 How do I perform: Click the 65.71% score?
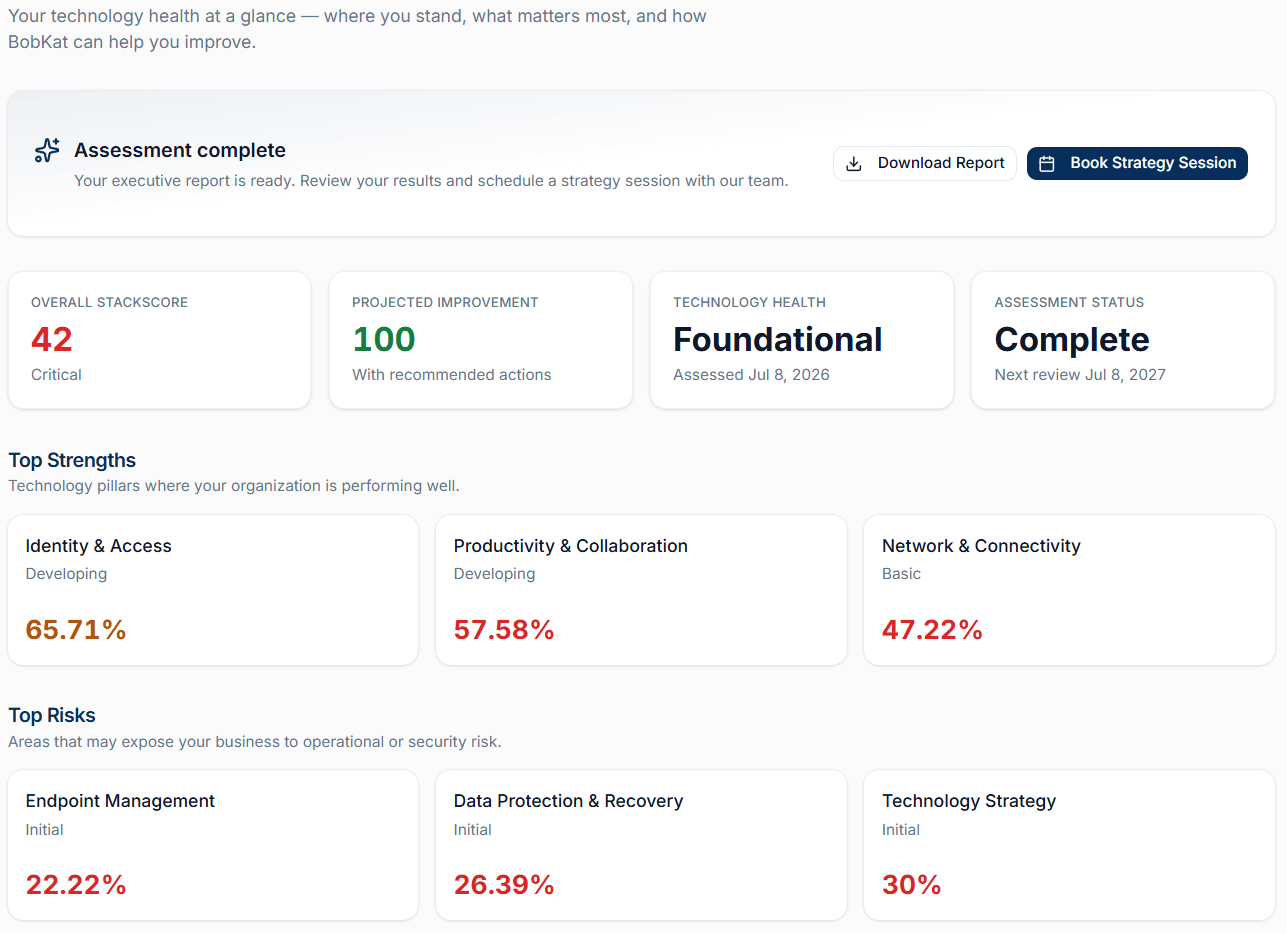(x=76, y=630)
